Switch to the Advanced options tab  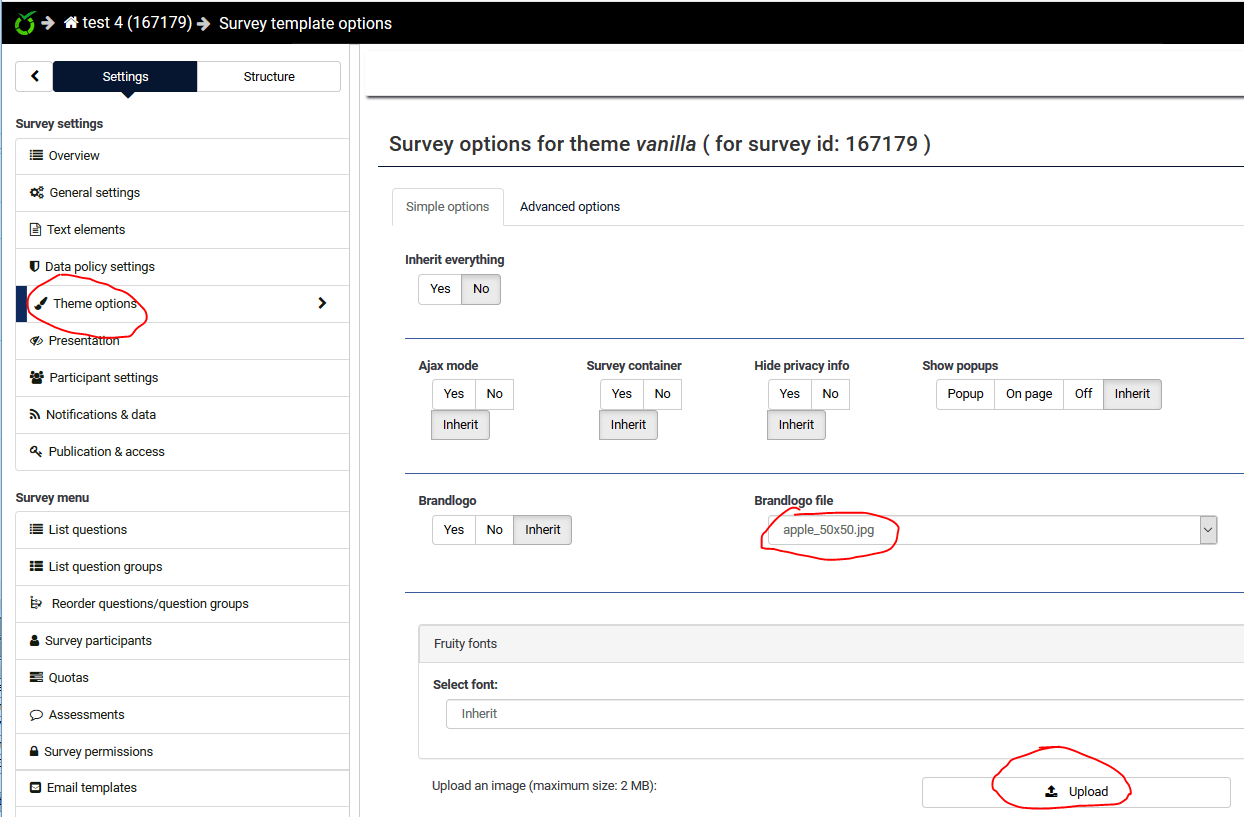569,207
